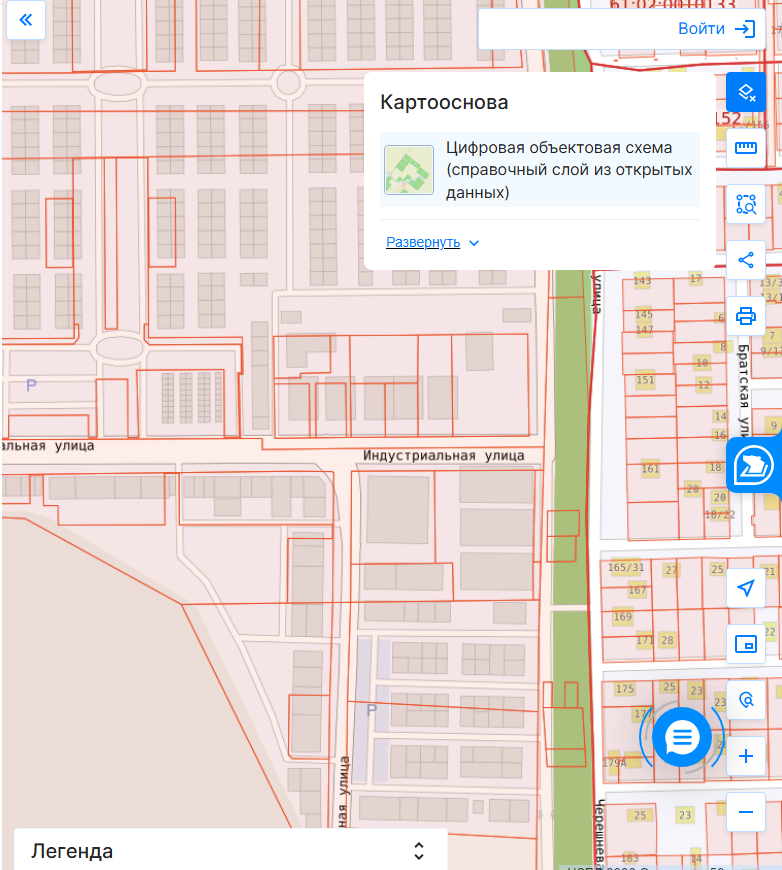The width and height of the screenshot is (782, 870).
Task: Click house number 161 on map
Action: pos(650,469)
